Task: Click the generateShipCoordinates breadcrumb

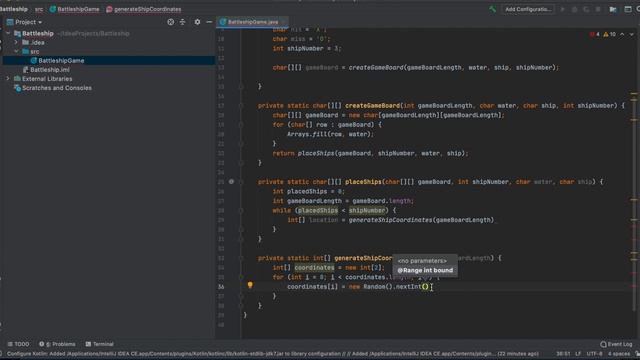Action: tap(147, 9)
